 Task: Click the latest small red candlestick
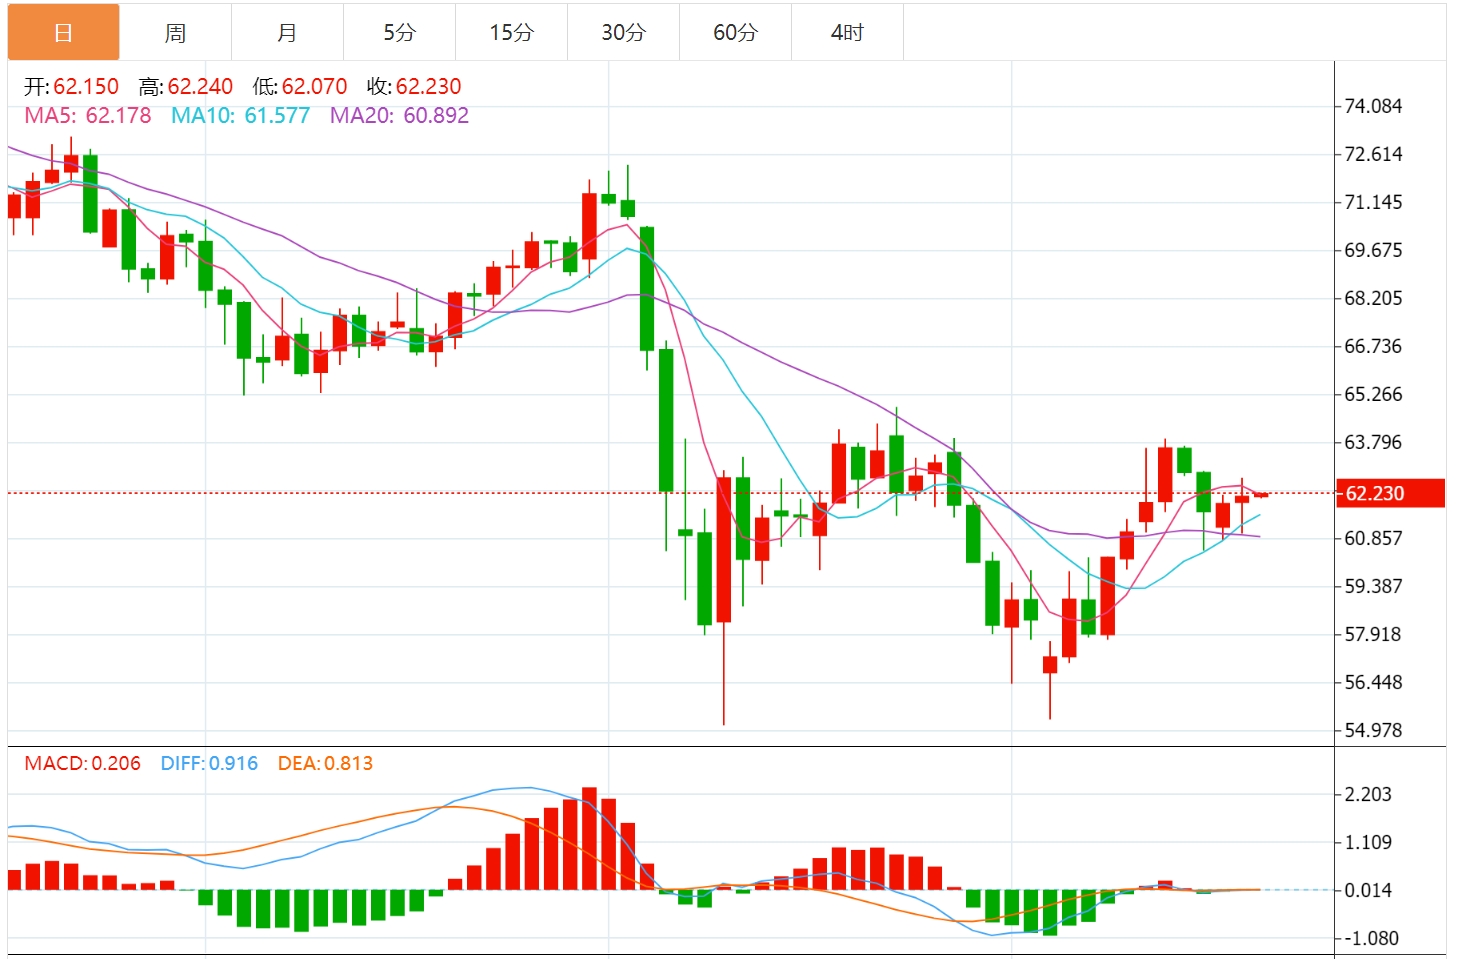coord(1261,494)
